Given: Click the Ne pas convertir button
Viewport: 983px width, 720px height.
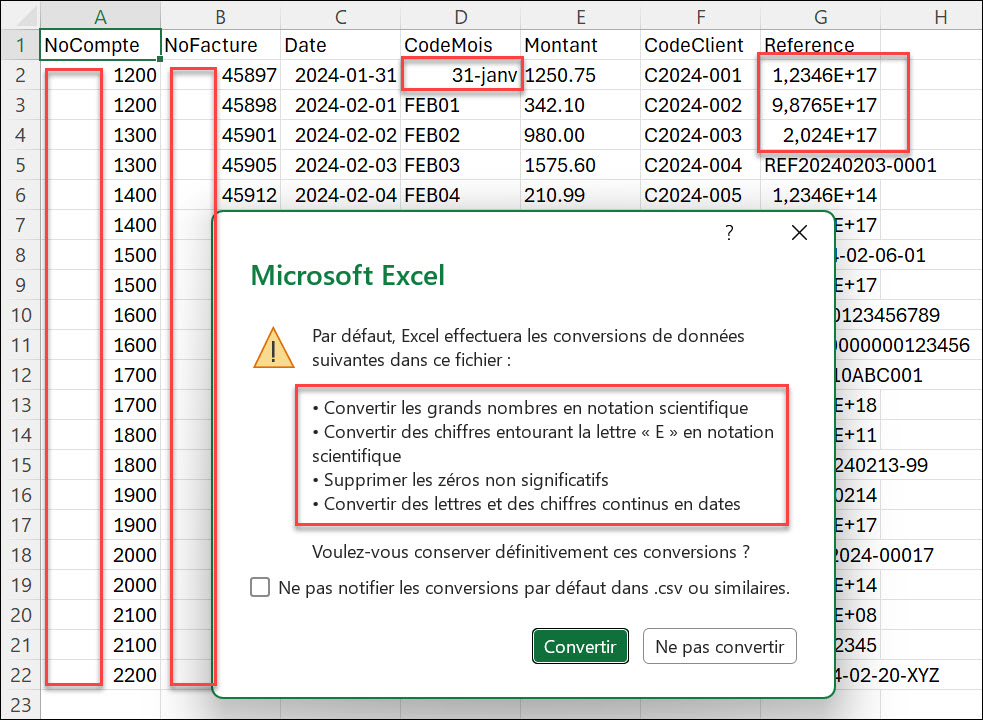Looking at the screenshot, I should [719, 645].
